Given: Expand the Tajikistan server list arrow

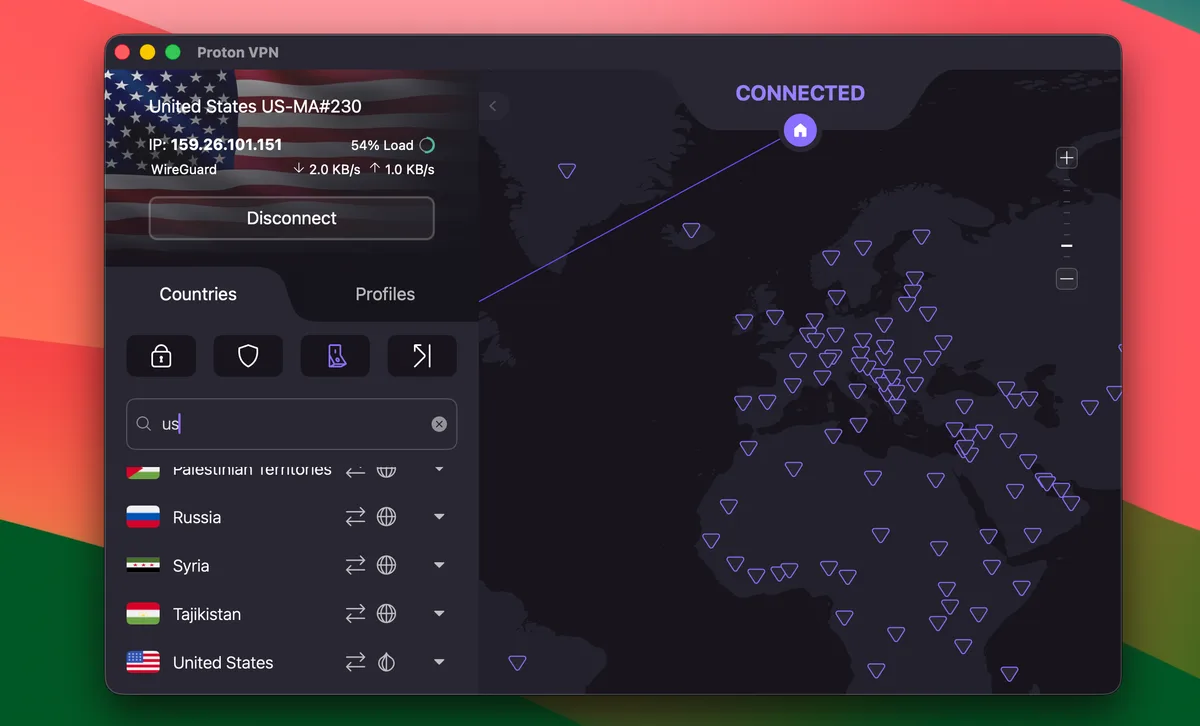Looking at the screenshot, I should tap(439, 614).
